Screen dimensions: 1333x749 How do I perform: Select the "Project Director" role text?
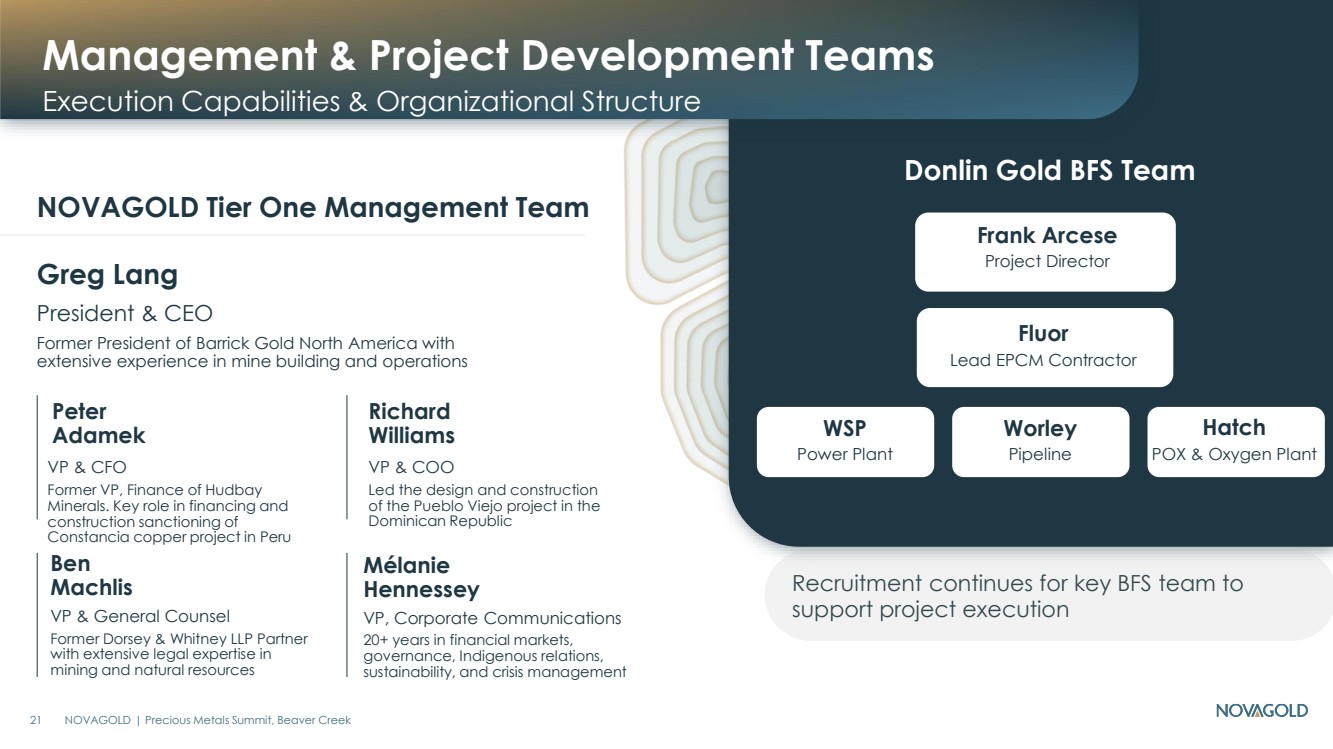1047,261
